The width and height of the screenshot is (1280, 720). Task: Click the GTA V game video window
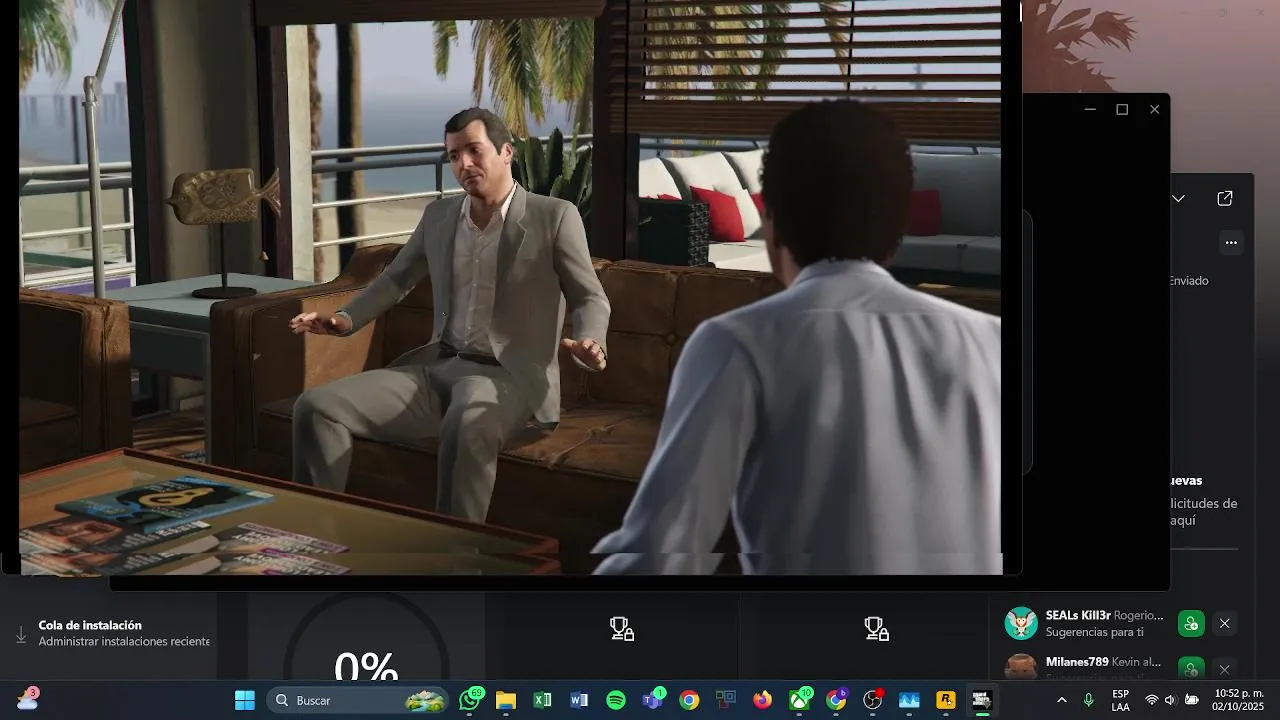click(510, 287)
